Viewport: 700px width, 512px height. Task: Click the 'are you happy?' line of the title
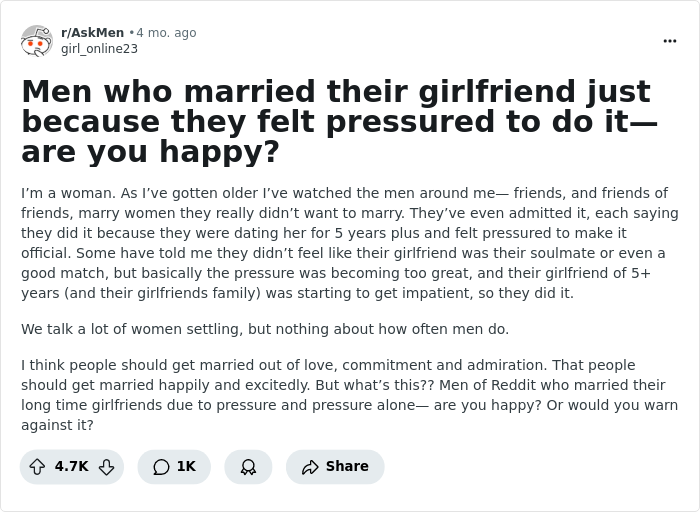(150, 153)
